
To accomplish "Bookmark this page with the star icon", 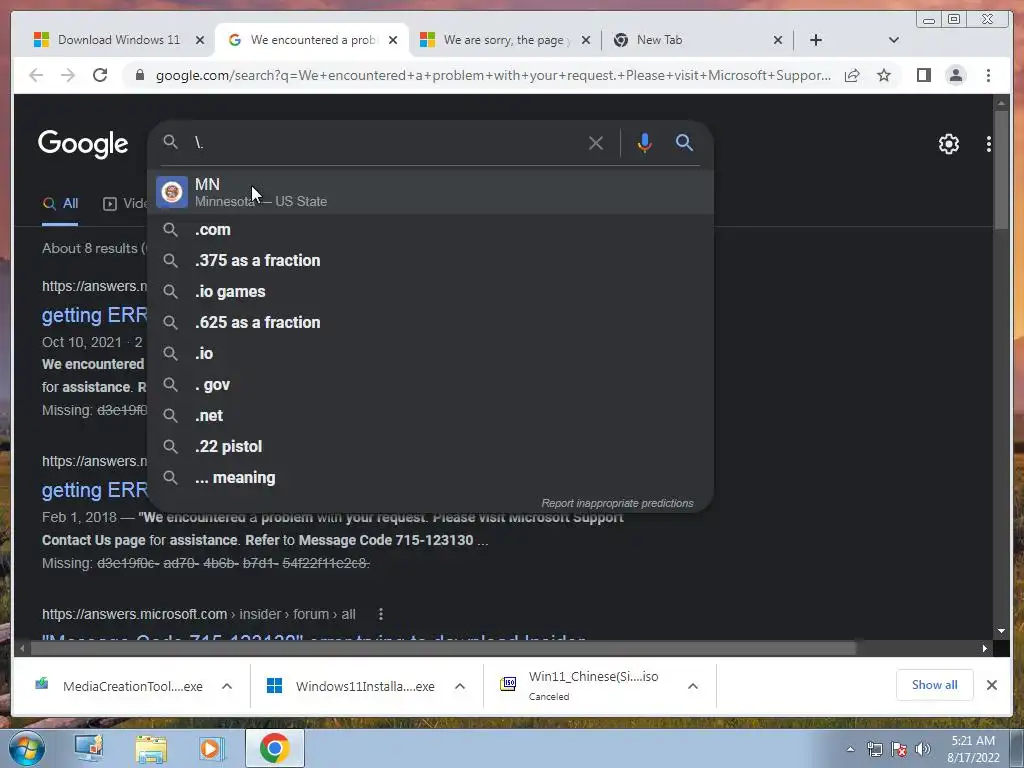I will pos(884,75).
